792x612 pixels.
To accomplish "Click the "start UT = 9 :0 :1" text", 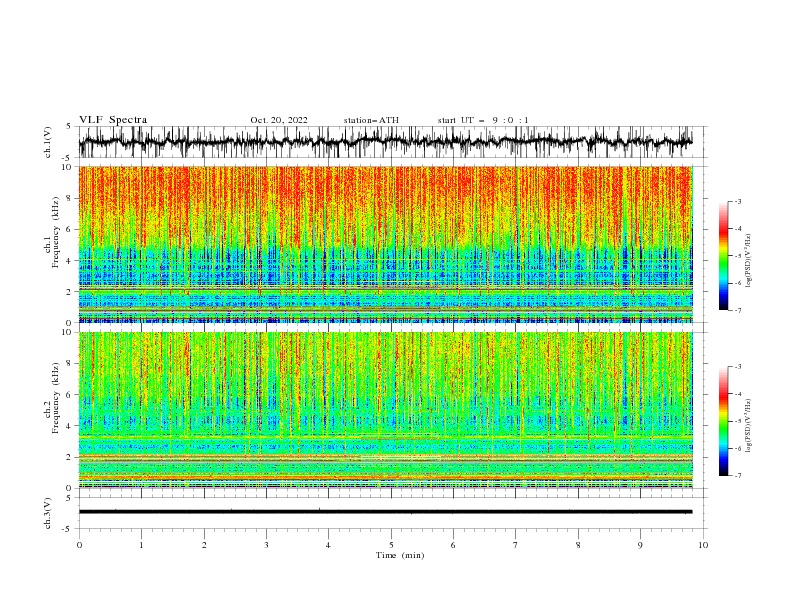I will (x=483, y=120).
